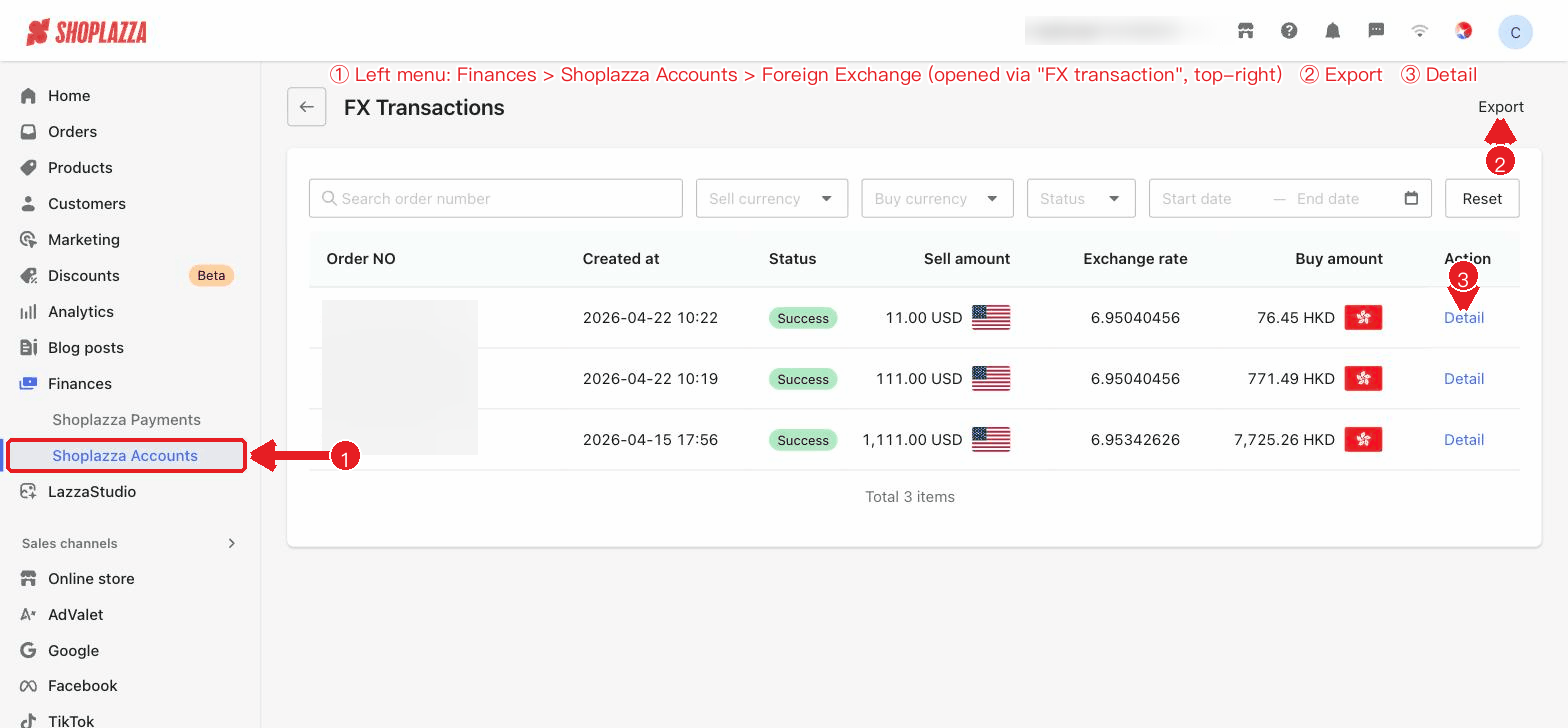Click the Order NO column header
Image resolution: width=1568 pixels, height=728 pixels.
pos(361,259)
